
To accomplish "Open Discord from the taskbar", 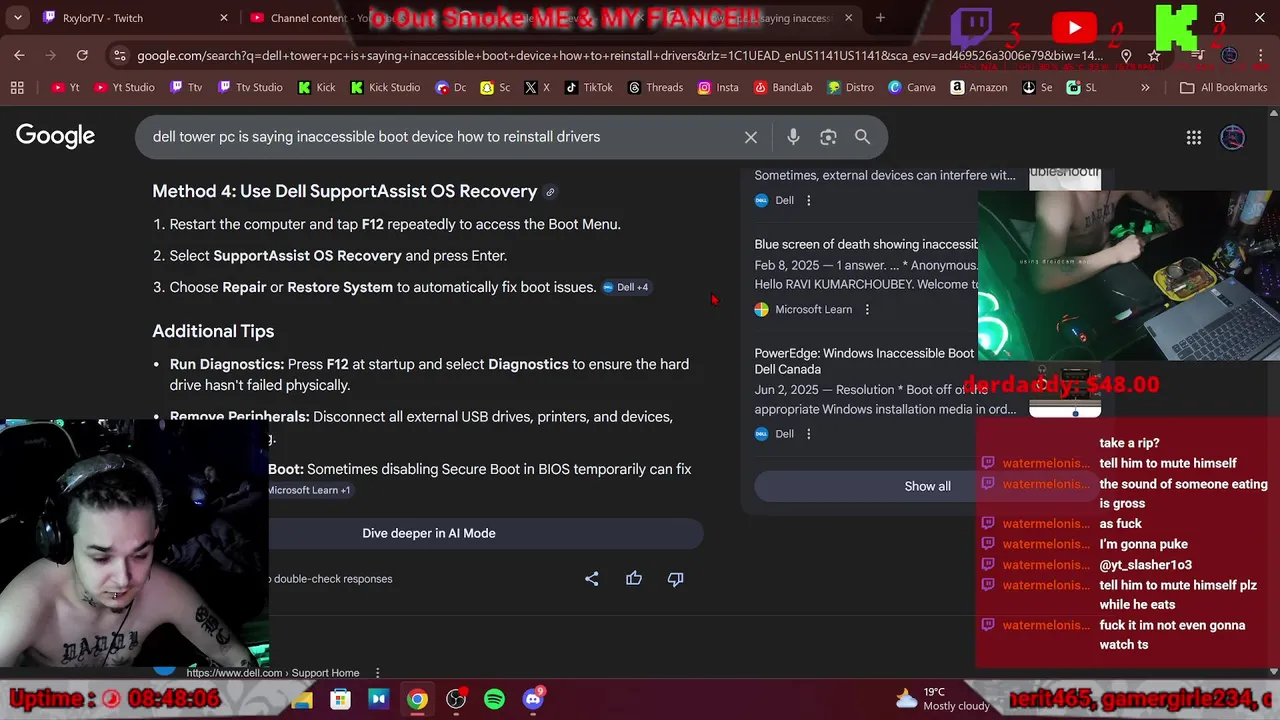I will 533,699.
